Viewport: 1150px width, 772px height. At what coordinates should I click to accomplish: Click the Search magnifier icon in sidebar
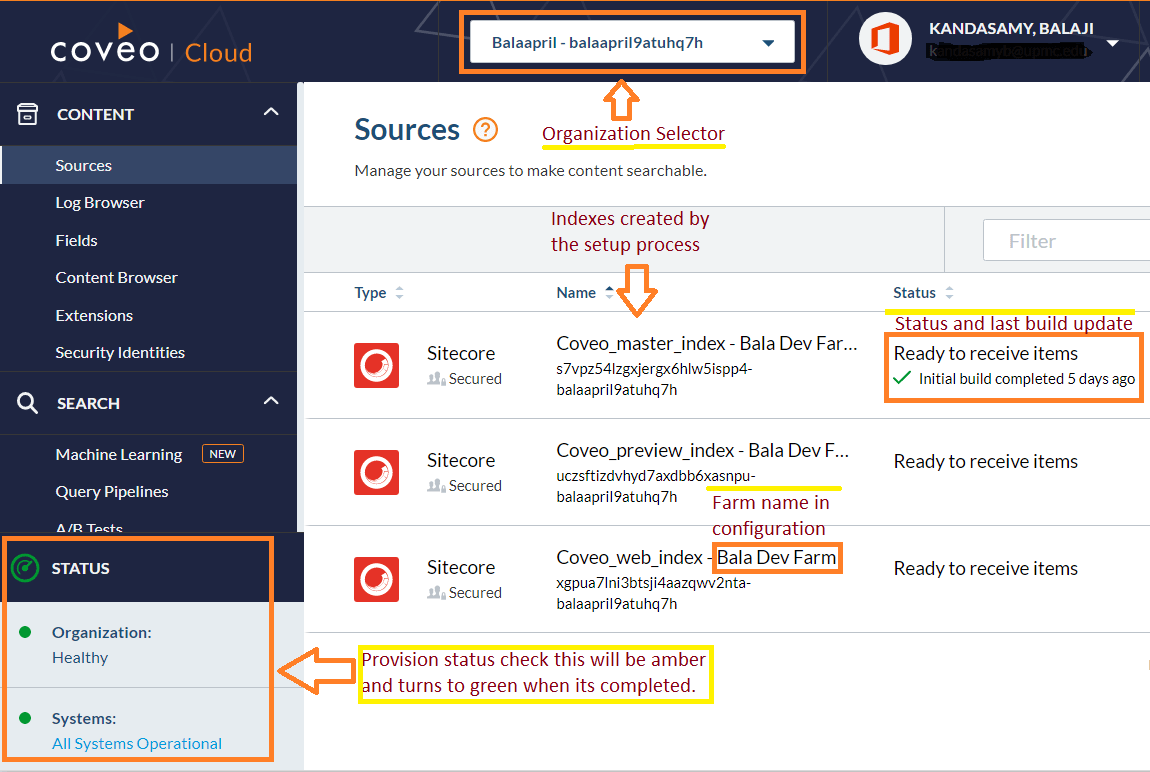(27, 403)
